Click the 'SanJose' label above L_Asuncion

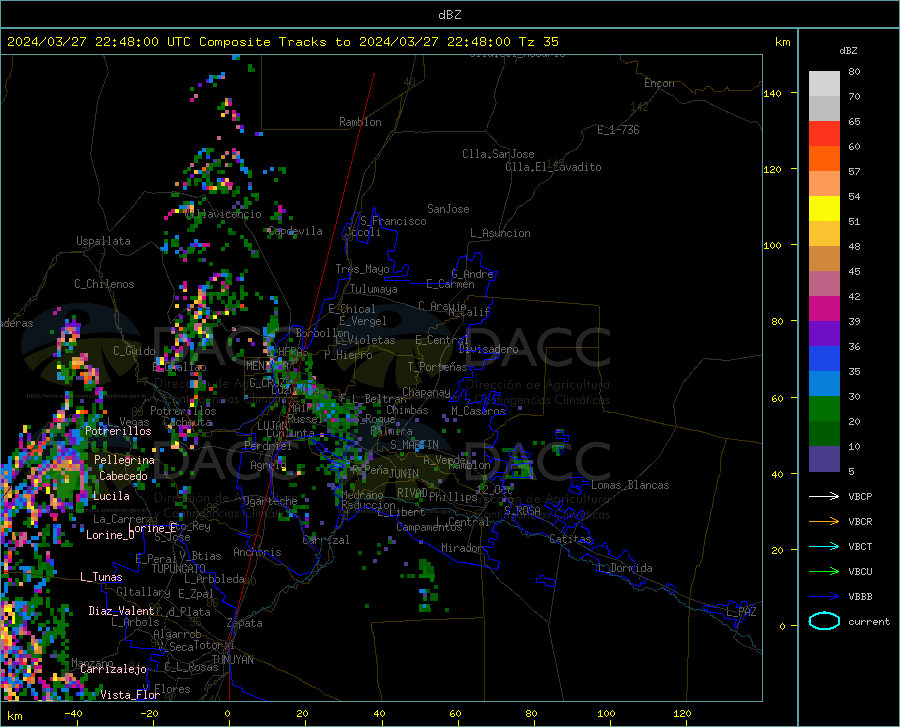[x=448, y=209]
